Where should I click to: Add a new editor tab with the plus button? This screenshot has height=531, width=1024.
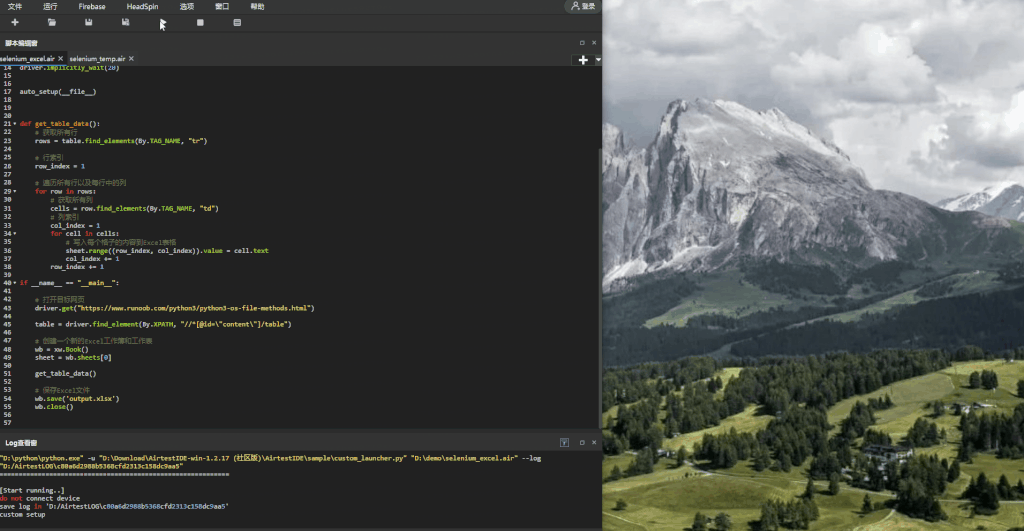pyautogui.click(x=583, y=59)
